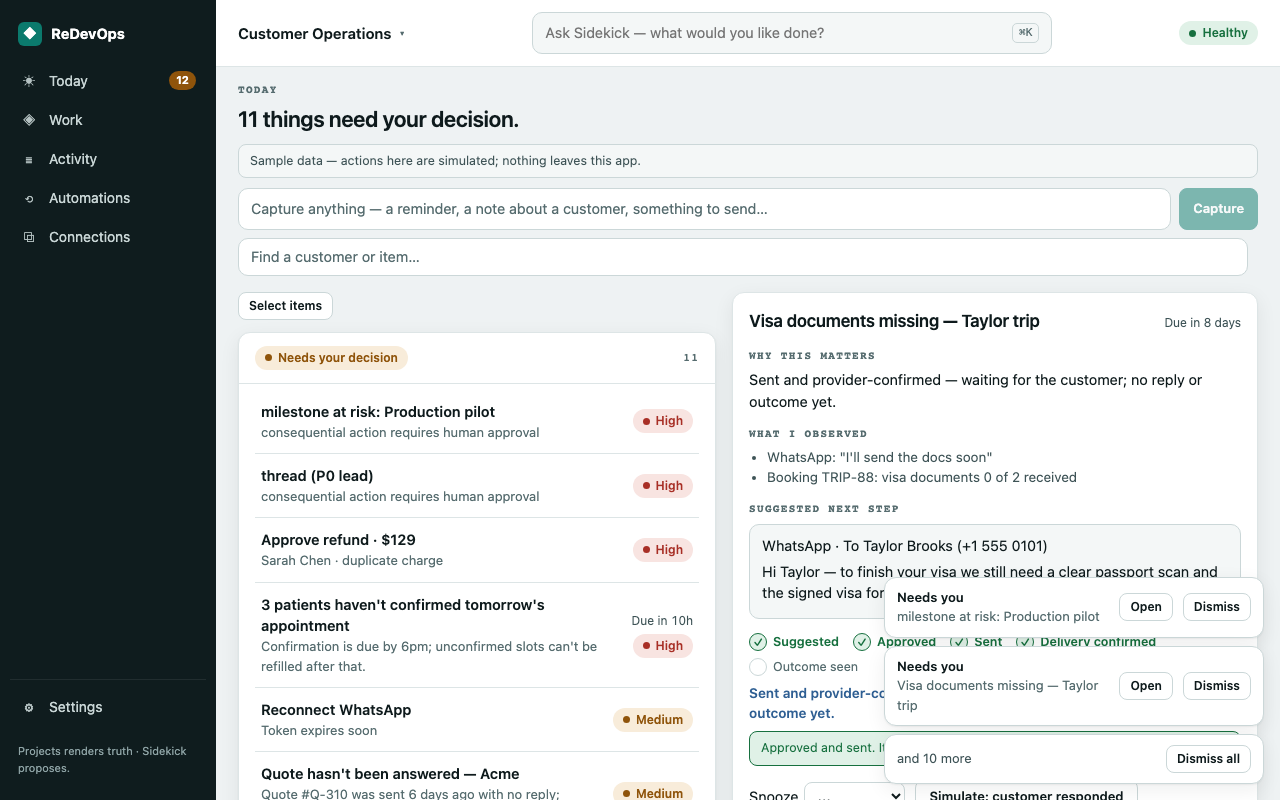Click the WhatsApp message draft to Taylor Brooks
1280x800 pixels.
click(x=995, y=572)
